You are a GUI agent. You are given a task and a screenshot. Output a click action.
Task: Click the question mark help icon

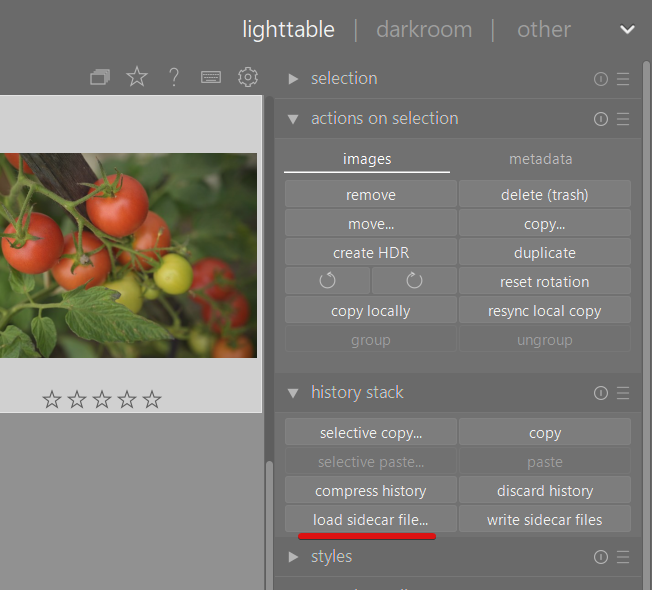(174, 78)
